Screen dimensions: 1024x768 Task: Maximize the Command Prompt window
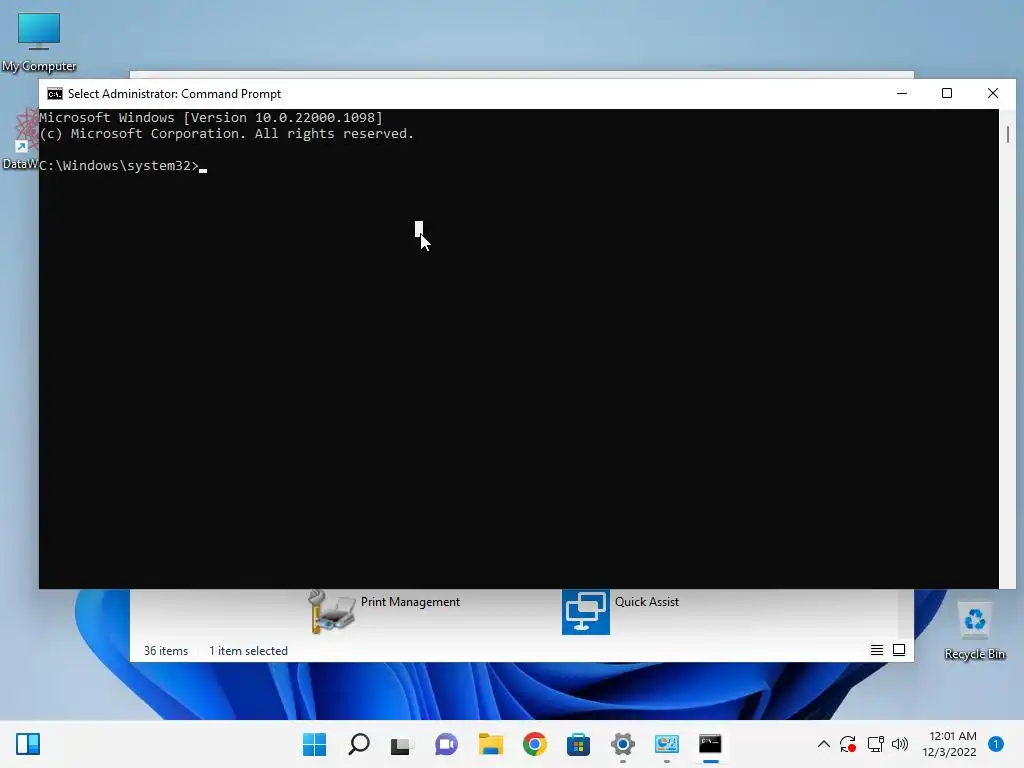pyautogui.click(x=947, y=93)
